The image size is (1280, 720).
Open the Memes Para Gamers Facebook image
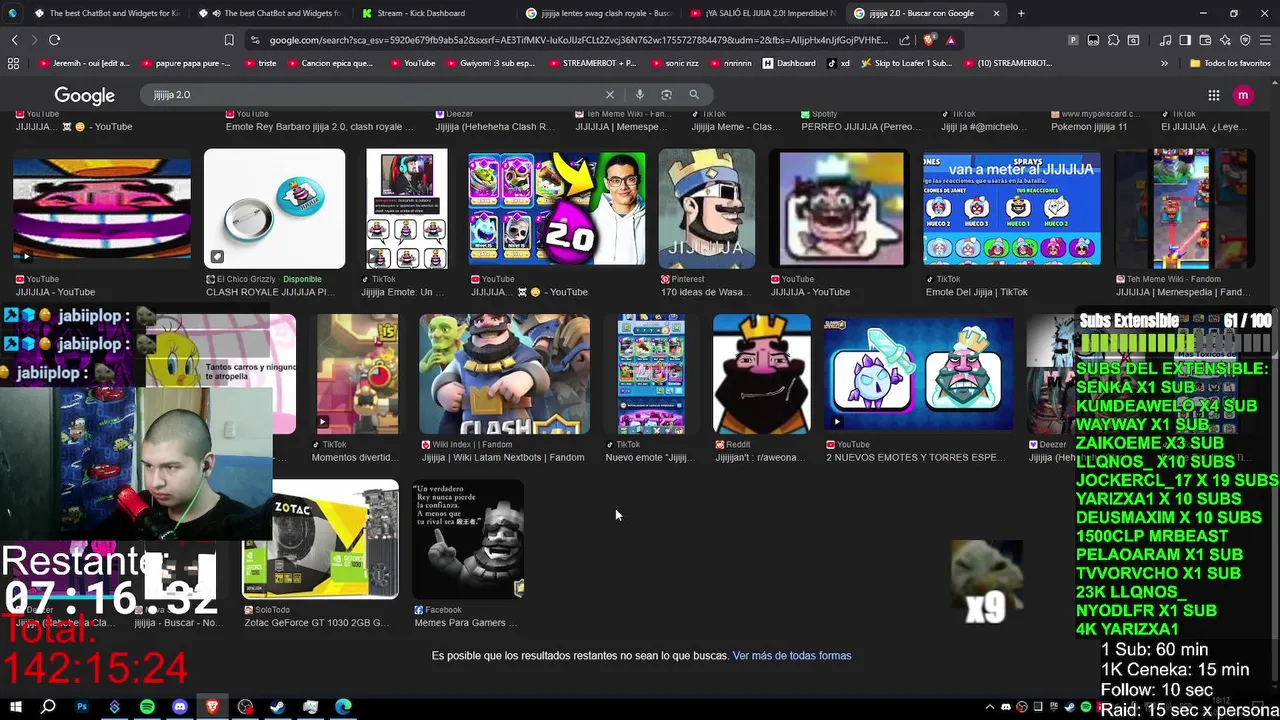pyautogui.click(x=469, y=539)
